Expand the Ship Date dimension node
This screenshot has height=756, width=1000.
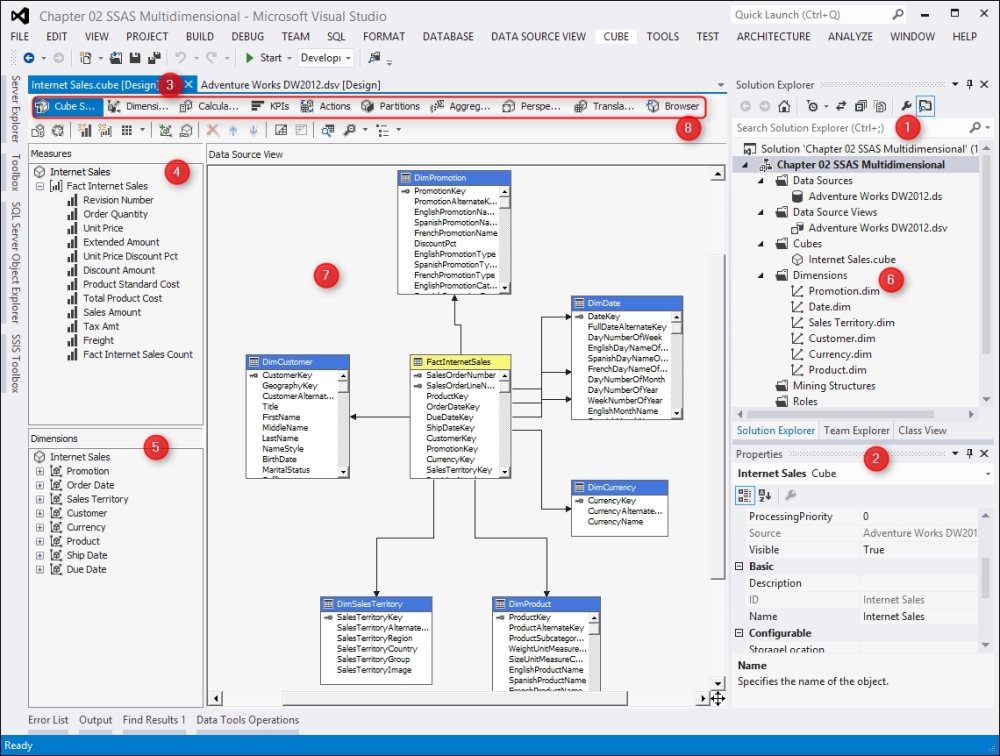click(40, 556)
